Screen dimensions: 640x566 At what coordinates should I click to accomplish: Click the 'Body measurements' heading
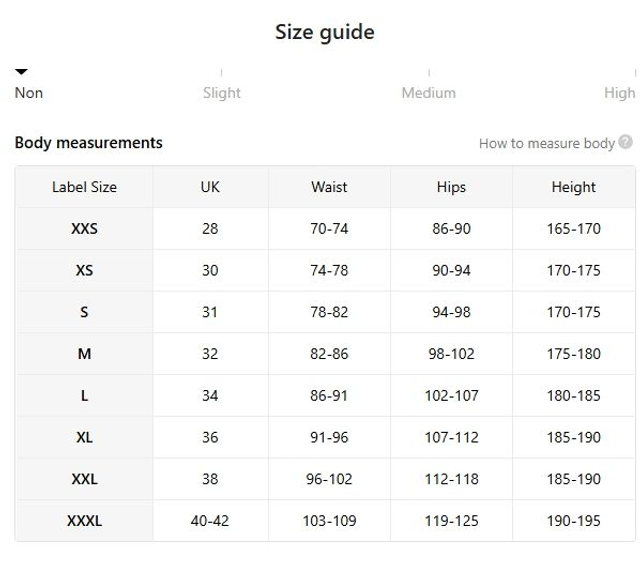pos(88,143)
